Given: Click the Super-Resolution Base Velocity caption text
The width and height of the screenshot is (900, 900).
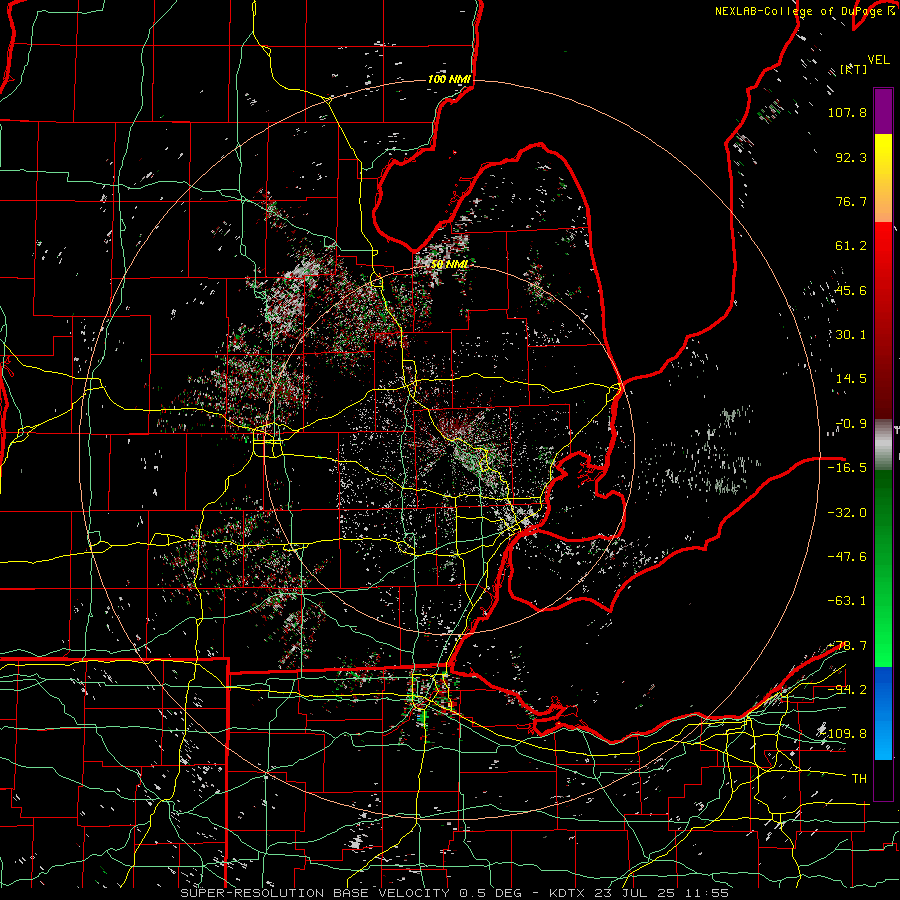Looking at the screenshot, I should 455,893.
